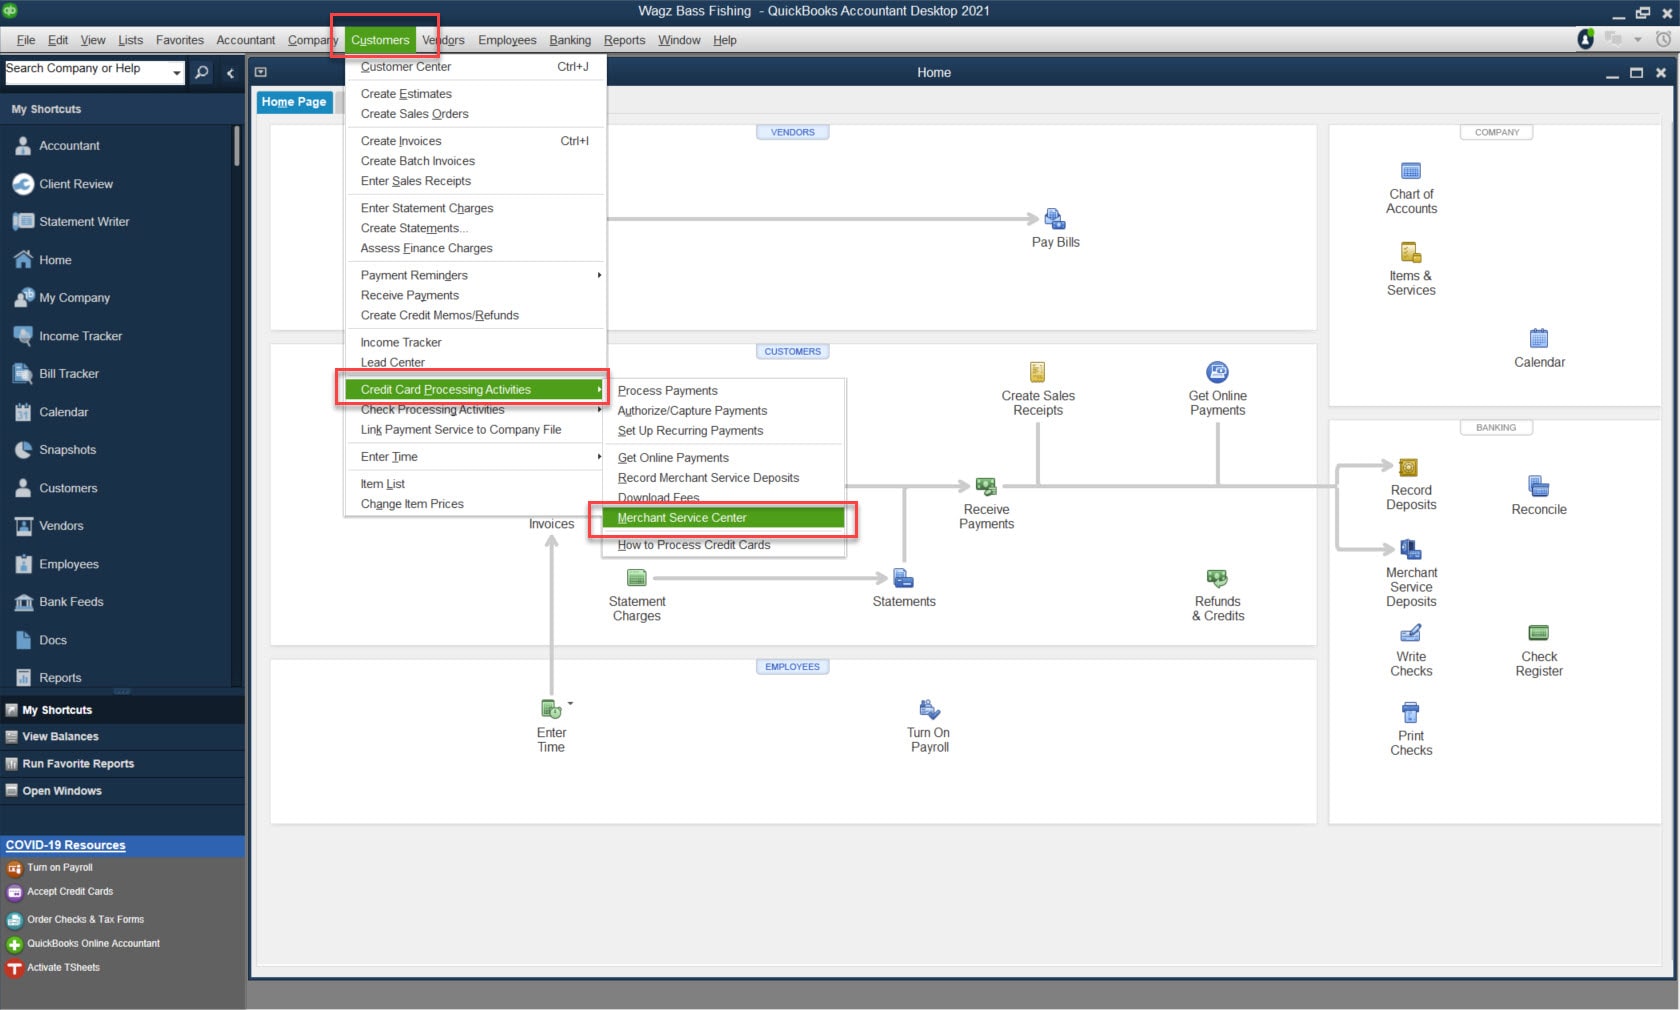Open the Vendors menu
The image size is (1680, 1010).
click(x=443, y=40)
